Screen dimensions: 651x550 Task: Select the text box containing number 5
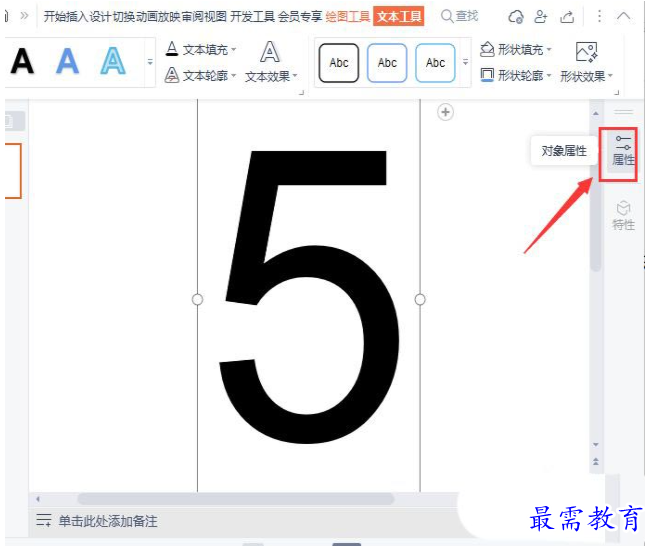(x=308, y=296)
